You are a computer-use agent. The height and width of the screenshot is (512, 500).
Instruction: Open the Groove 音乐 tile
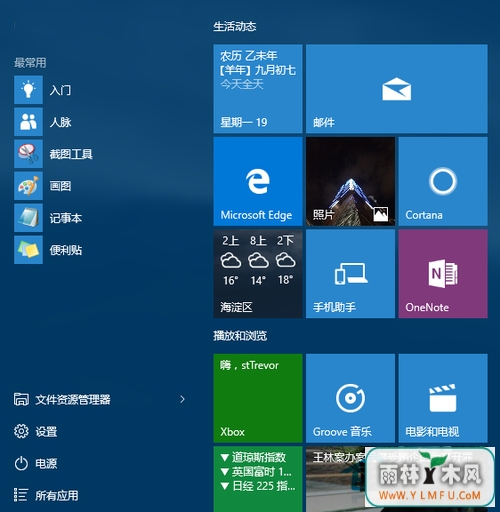click(x=350, y=398)
